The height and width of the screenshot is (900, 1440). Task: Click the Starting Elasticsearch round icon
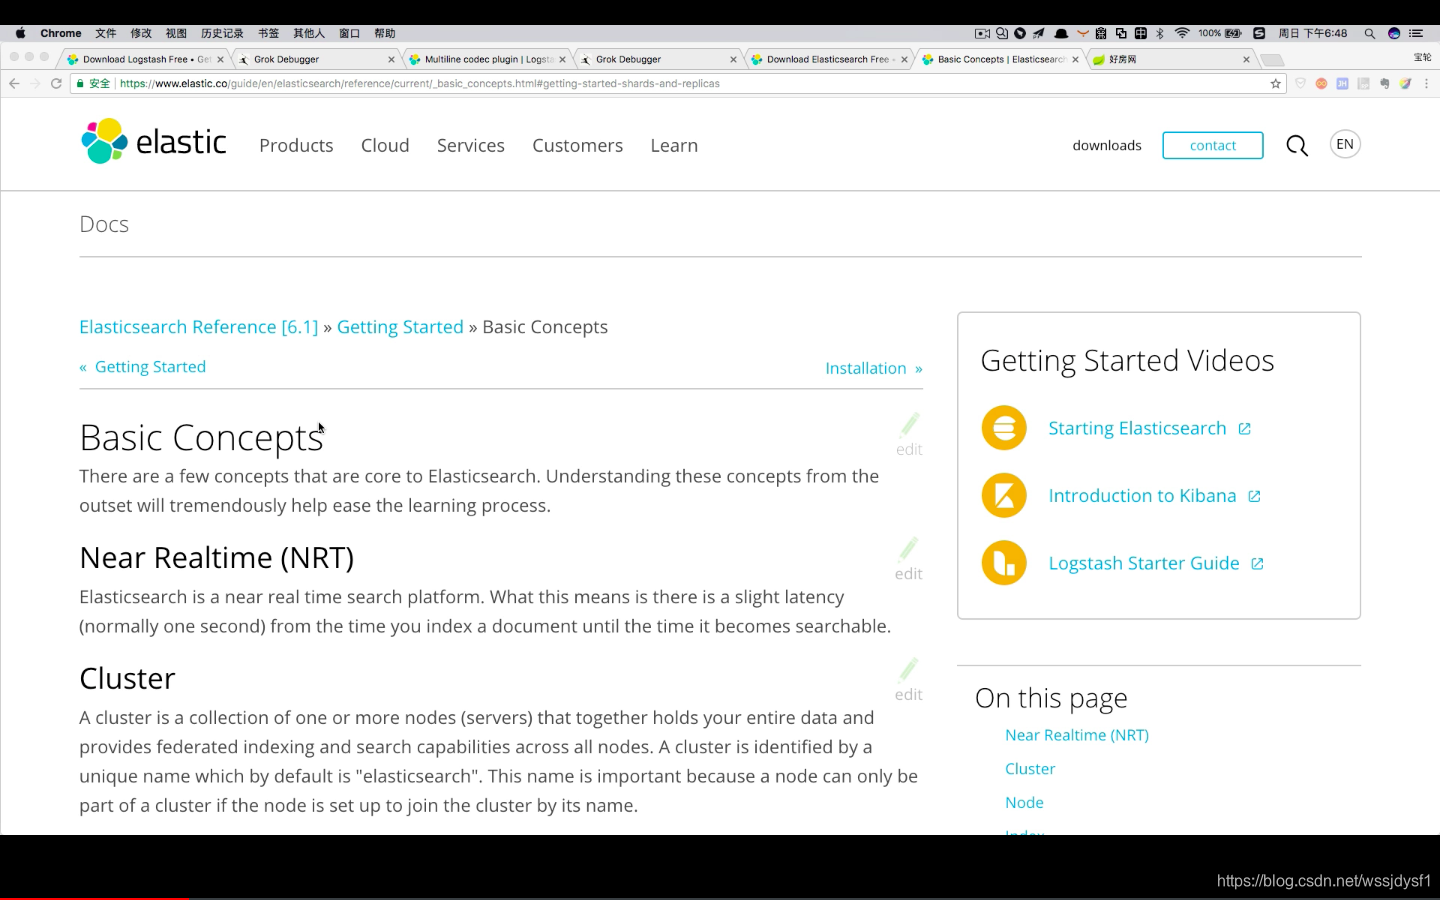(x=1004, y=428)
